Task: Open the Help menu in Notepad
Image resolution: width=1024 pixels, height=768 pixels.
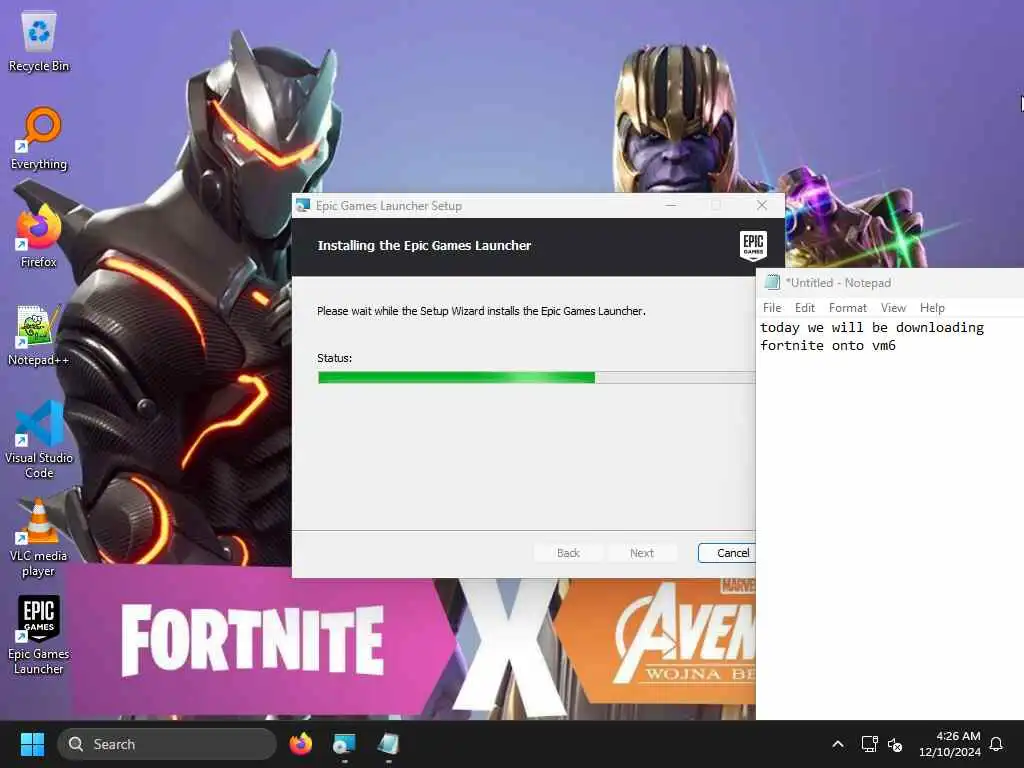Action: (932, 308)
